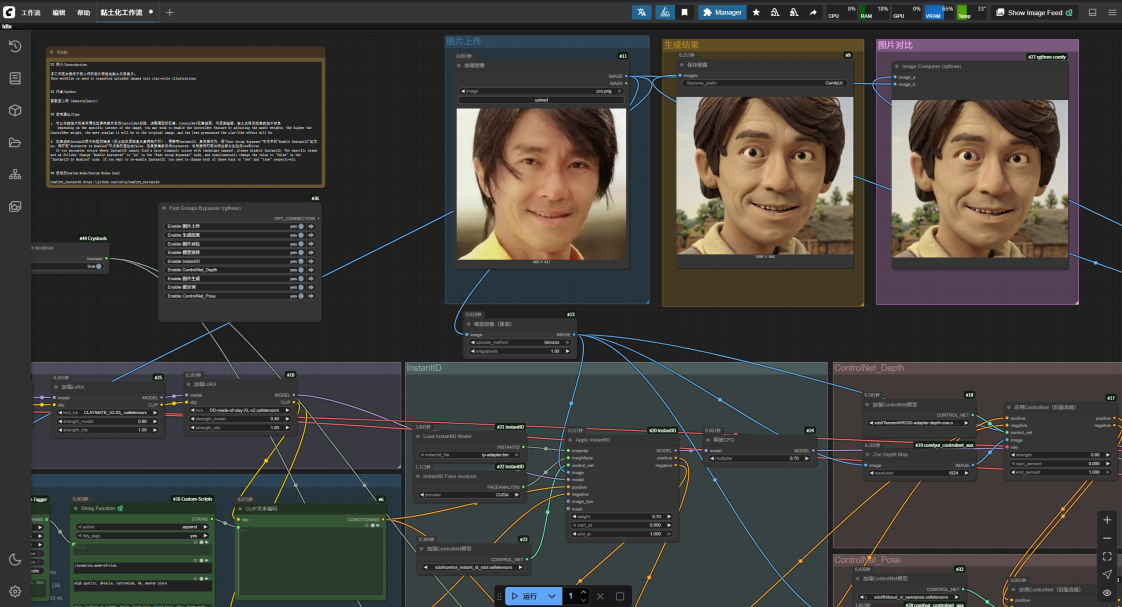Screen dimensions: 1122x607
Task: Open the 帮助 menu
Action: pyautogui.click(x=83, y=13)
